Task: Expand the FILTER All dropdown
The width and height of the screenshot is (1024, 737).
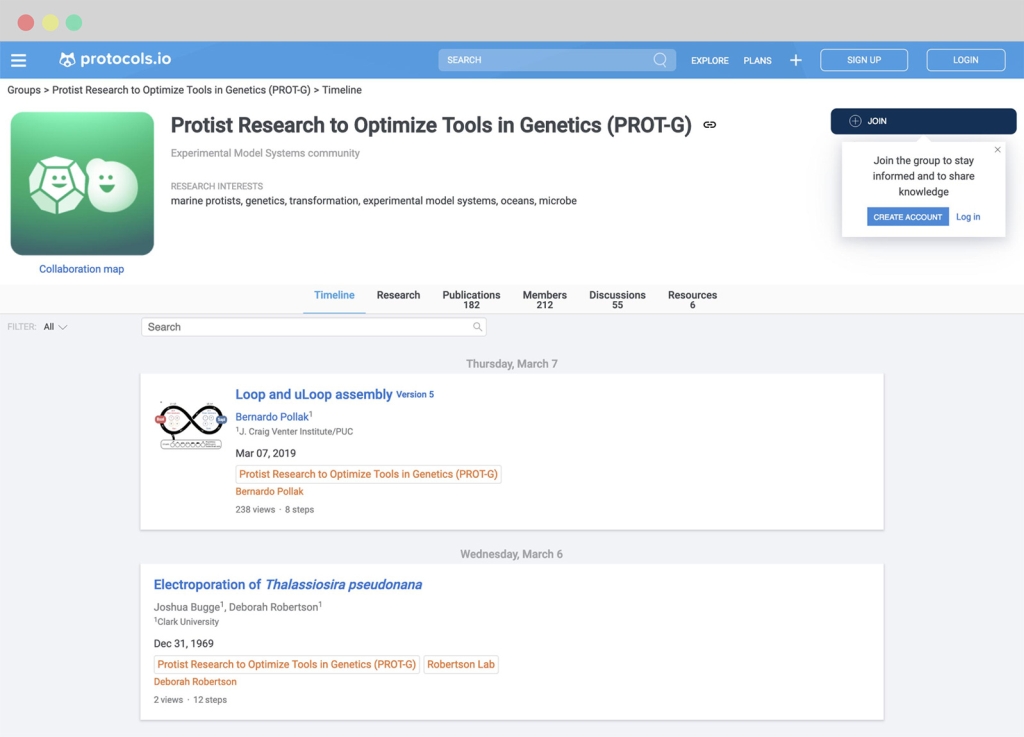Action: click(55, 326)
